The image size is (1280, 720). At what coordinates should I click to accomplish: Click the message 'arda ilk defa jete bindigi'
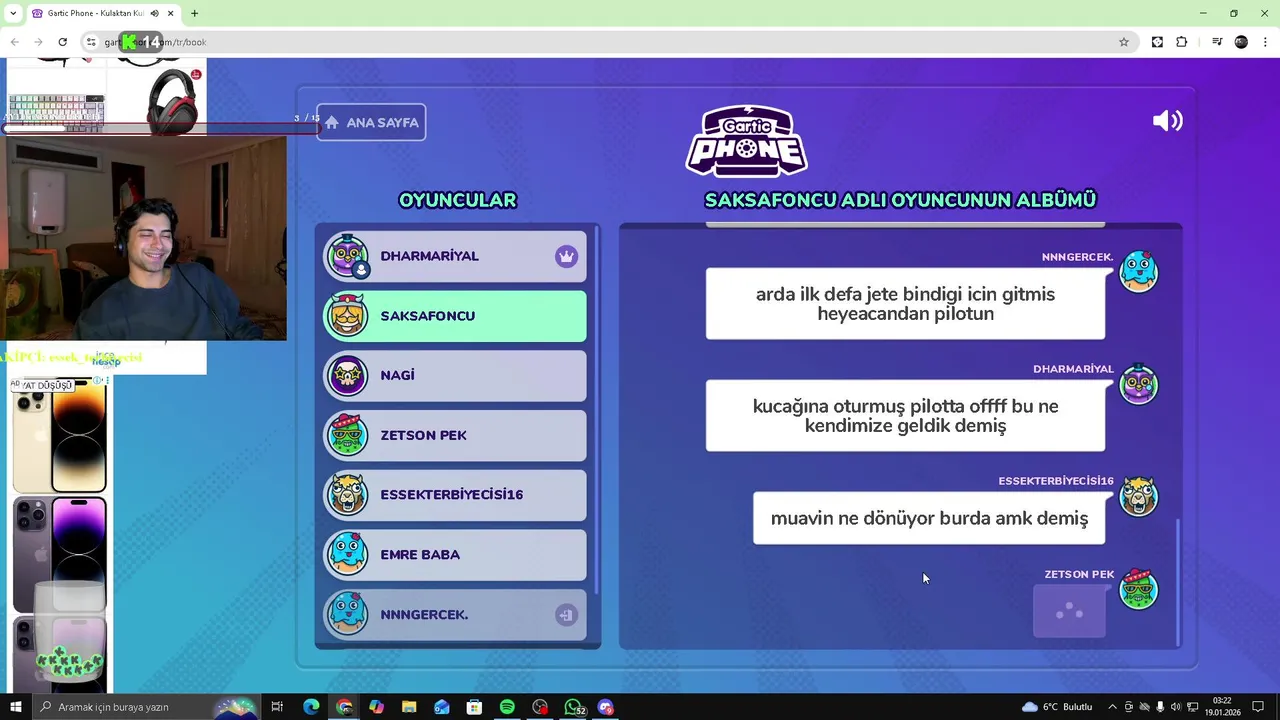[905, 304]
